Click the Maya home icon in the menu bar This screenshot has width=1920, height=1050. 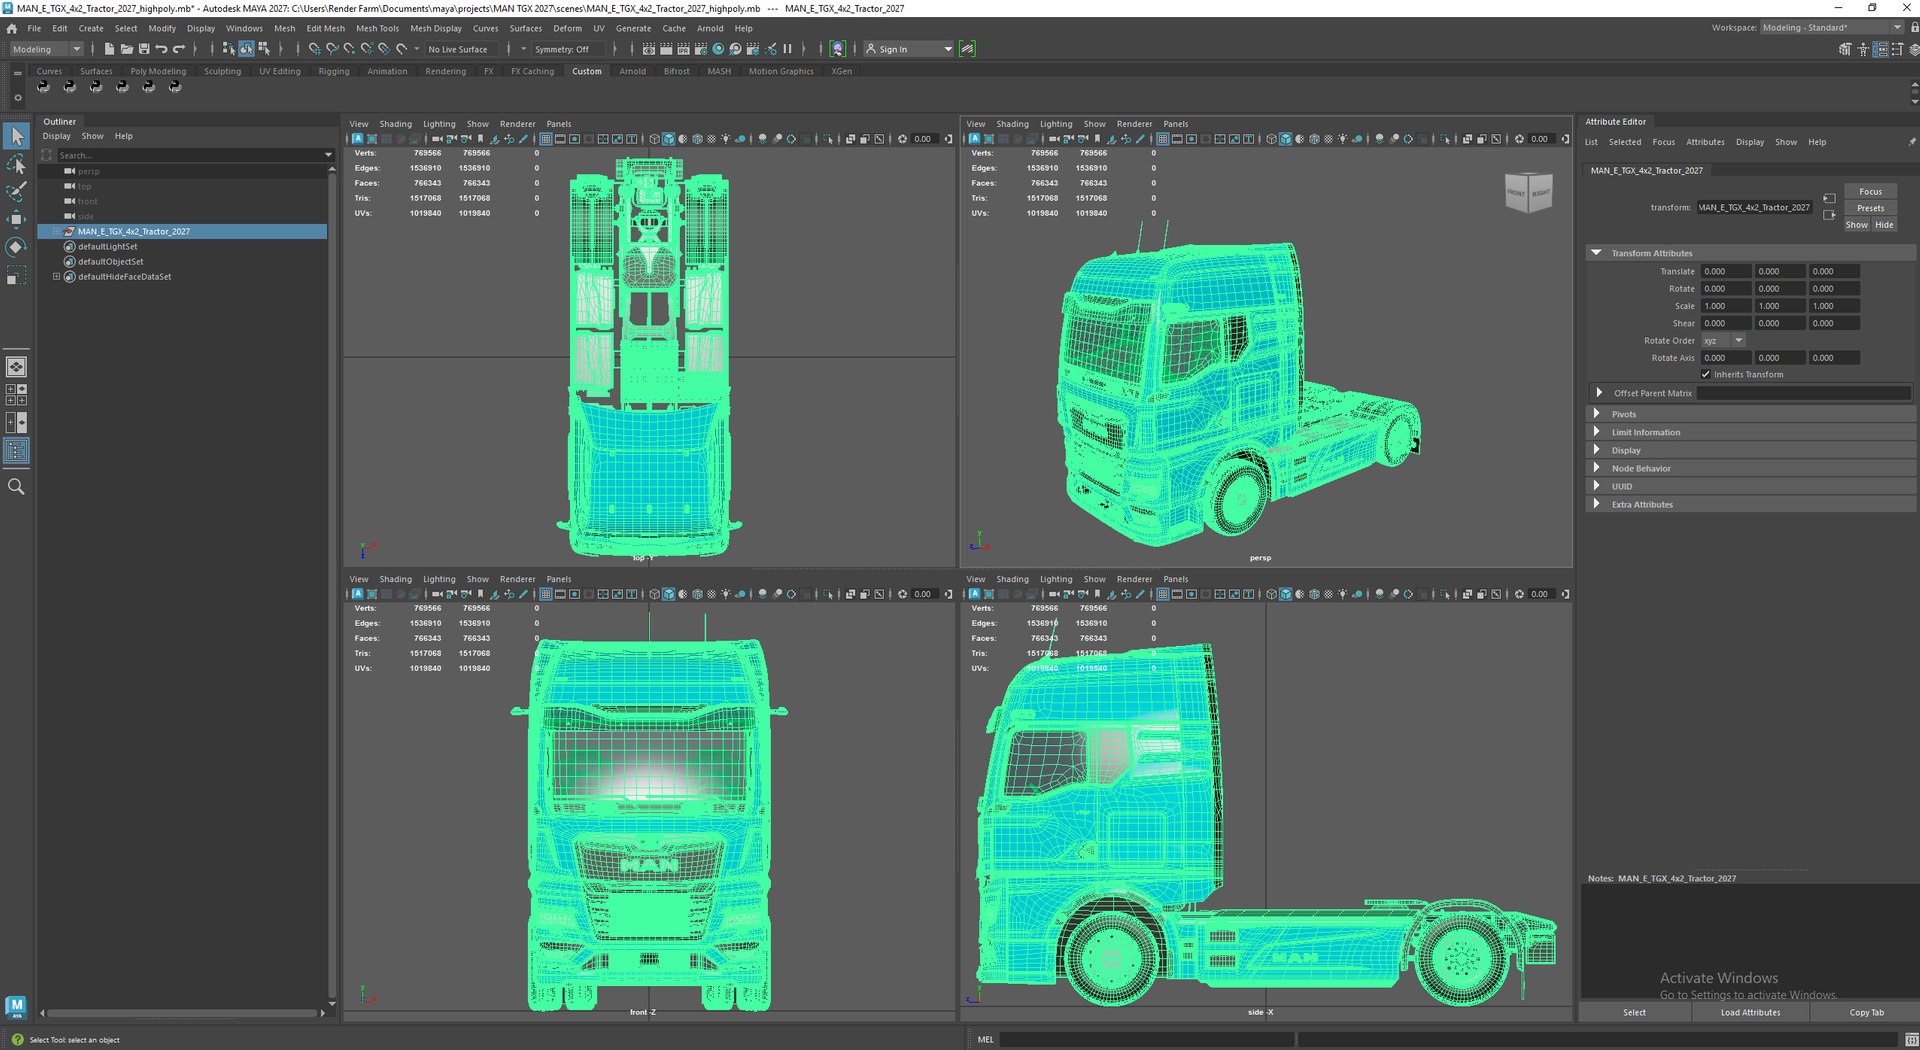[11, 28]
